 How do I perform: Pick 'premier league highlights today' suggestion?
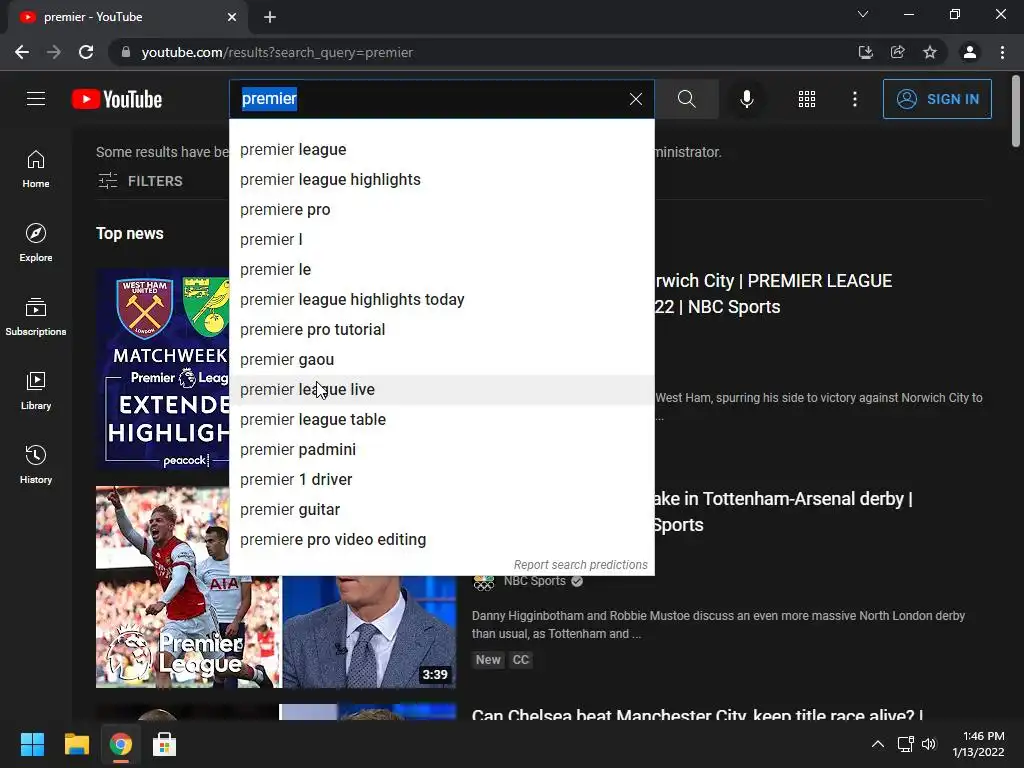click(x=441, y=300)
